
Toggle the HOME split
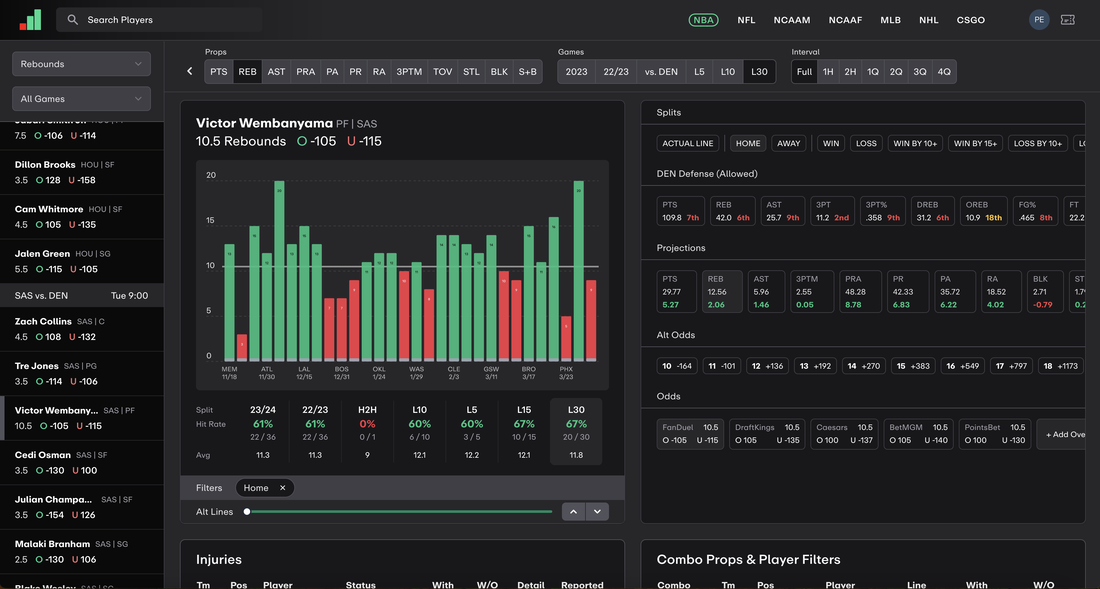(x=748, y=143)
